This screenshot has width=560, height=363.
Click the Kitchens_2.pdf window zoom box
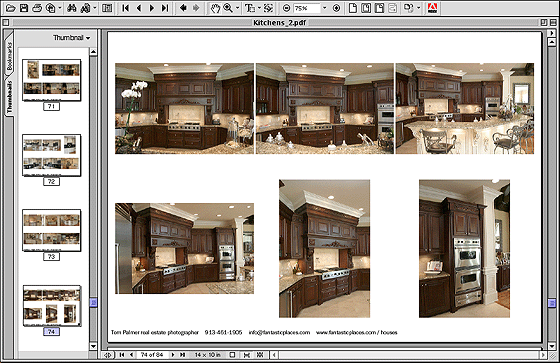[544, 23]
